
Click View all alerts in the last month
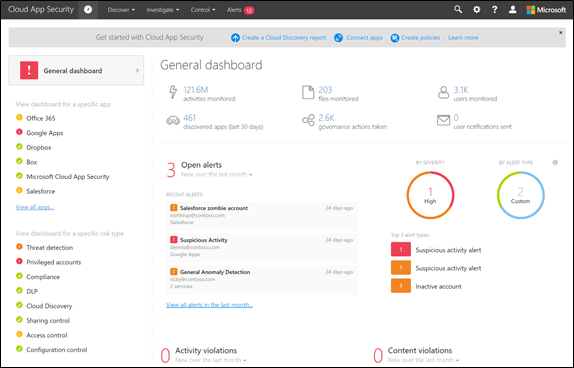tap(209, 305)
